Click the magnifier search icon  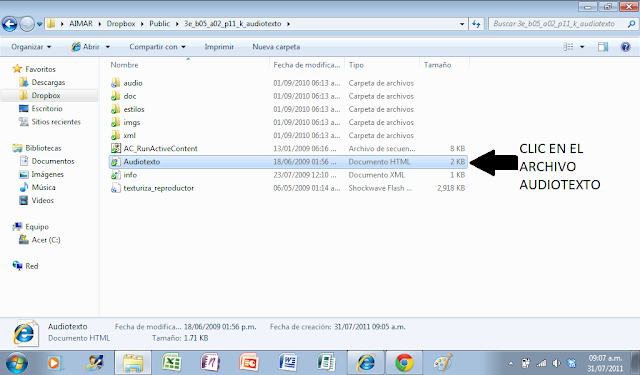pos(631,24)
